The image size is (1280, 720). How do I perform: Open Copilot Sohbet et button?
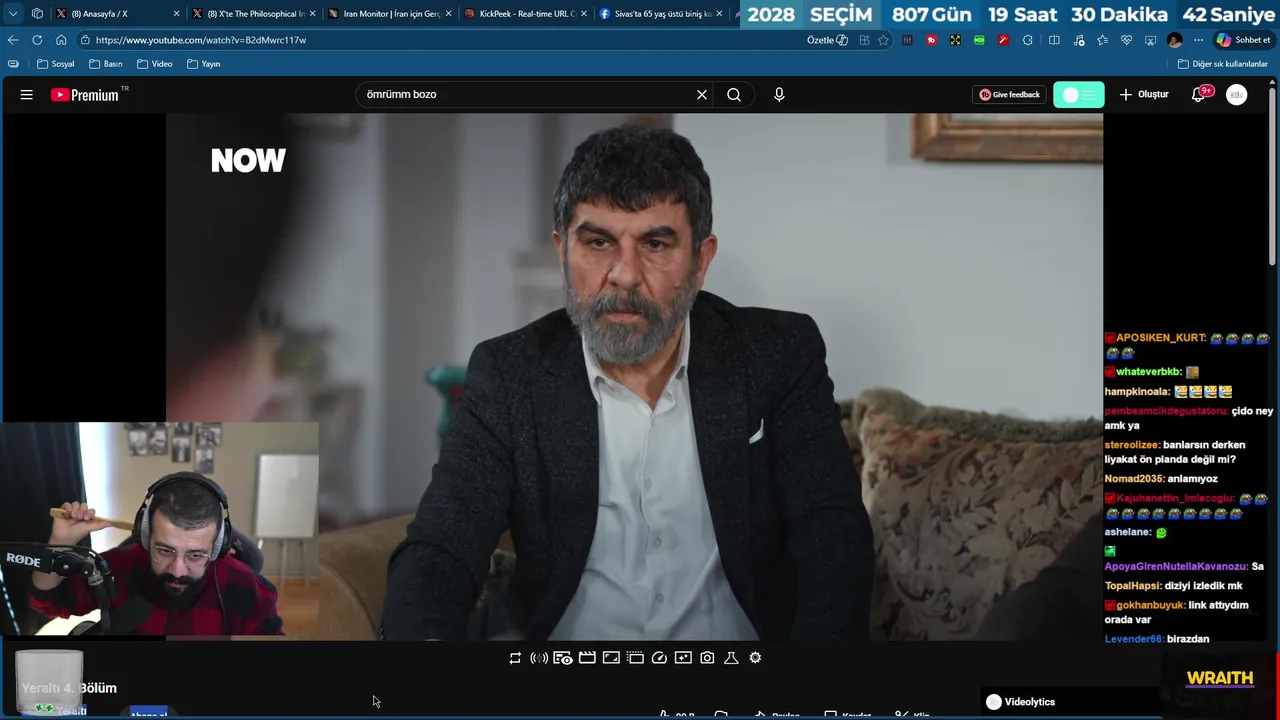point(1243,40)
